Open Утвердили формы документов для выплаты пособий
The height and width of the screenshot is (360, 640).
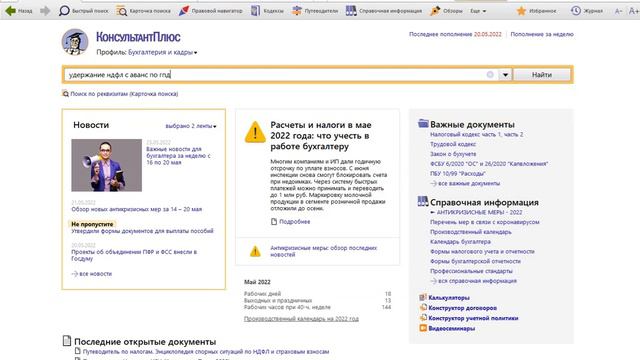[x=142, y=231]
